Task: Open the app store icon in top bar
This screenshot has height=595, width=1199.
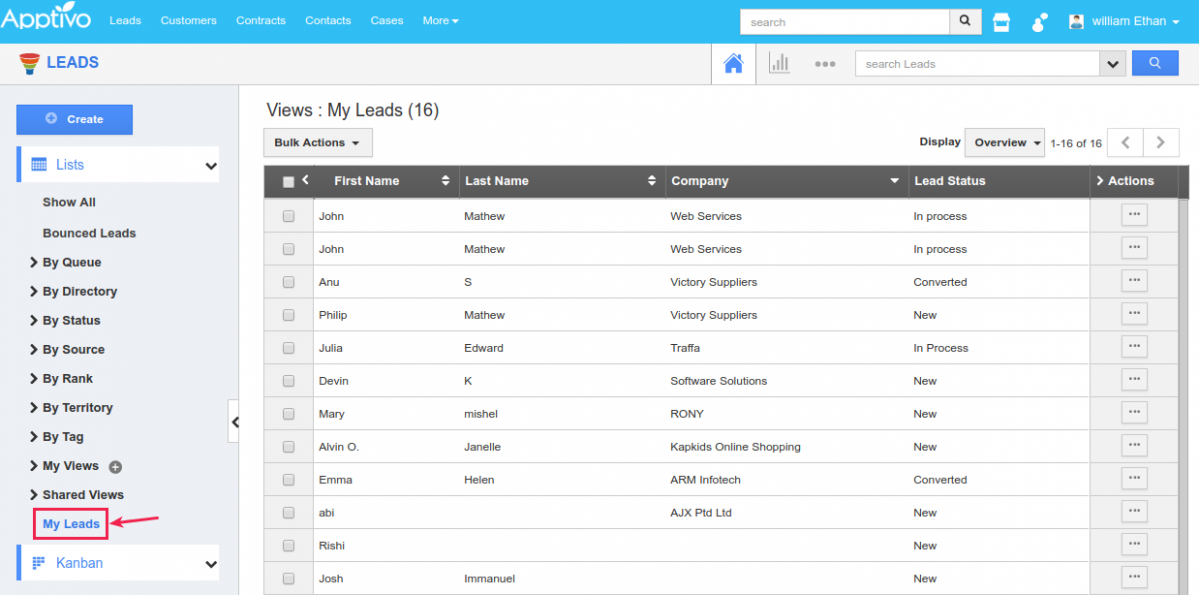Action: [x=1001, y=22]
